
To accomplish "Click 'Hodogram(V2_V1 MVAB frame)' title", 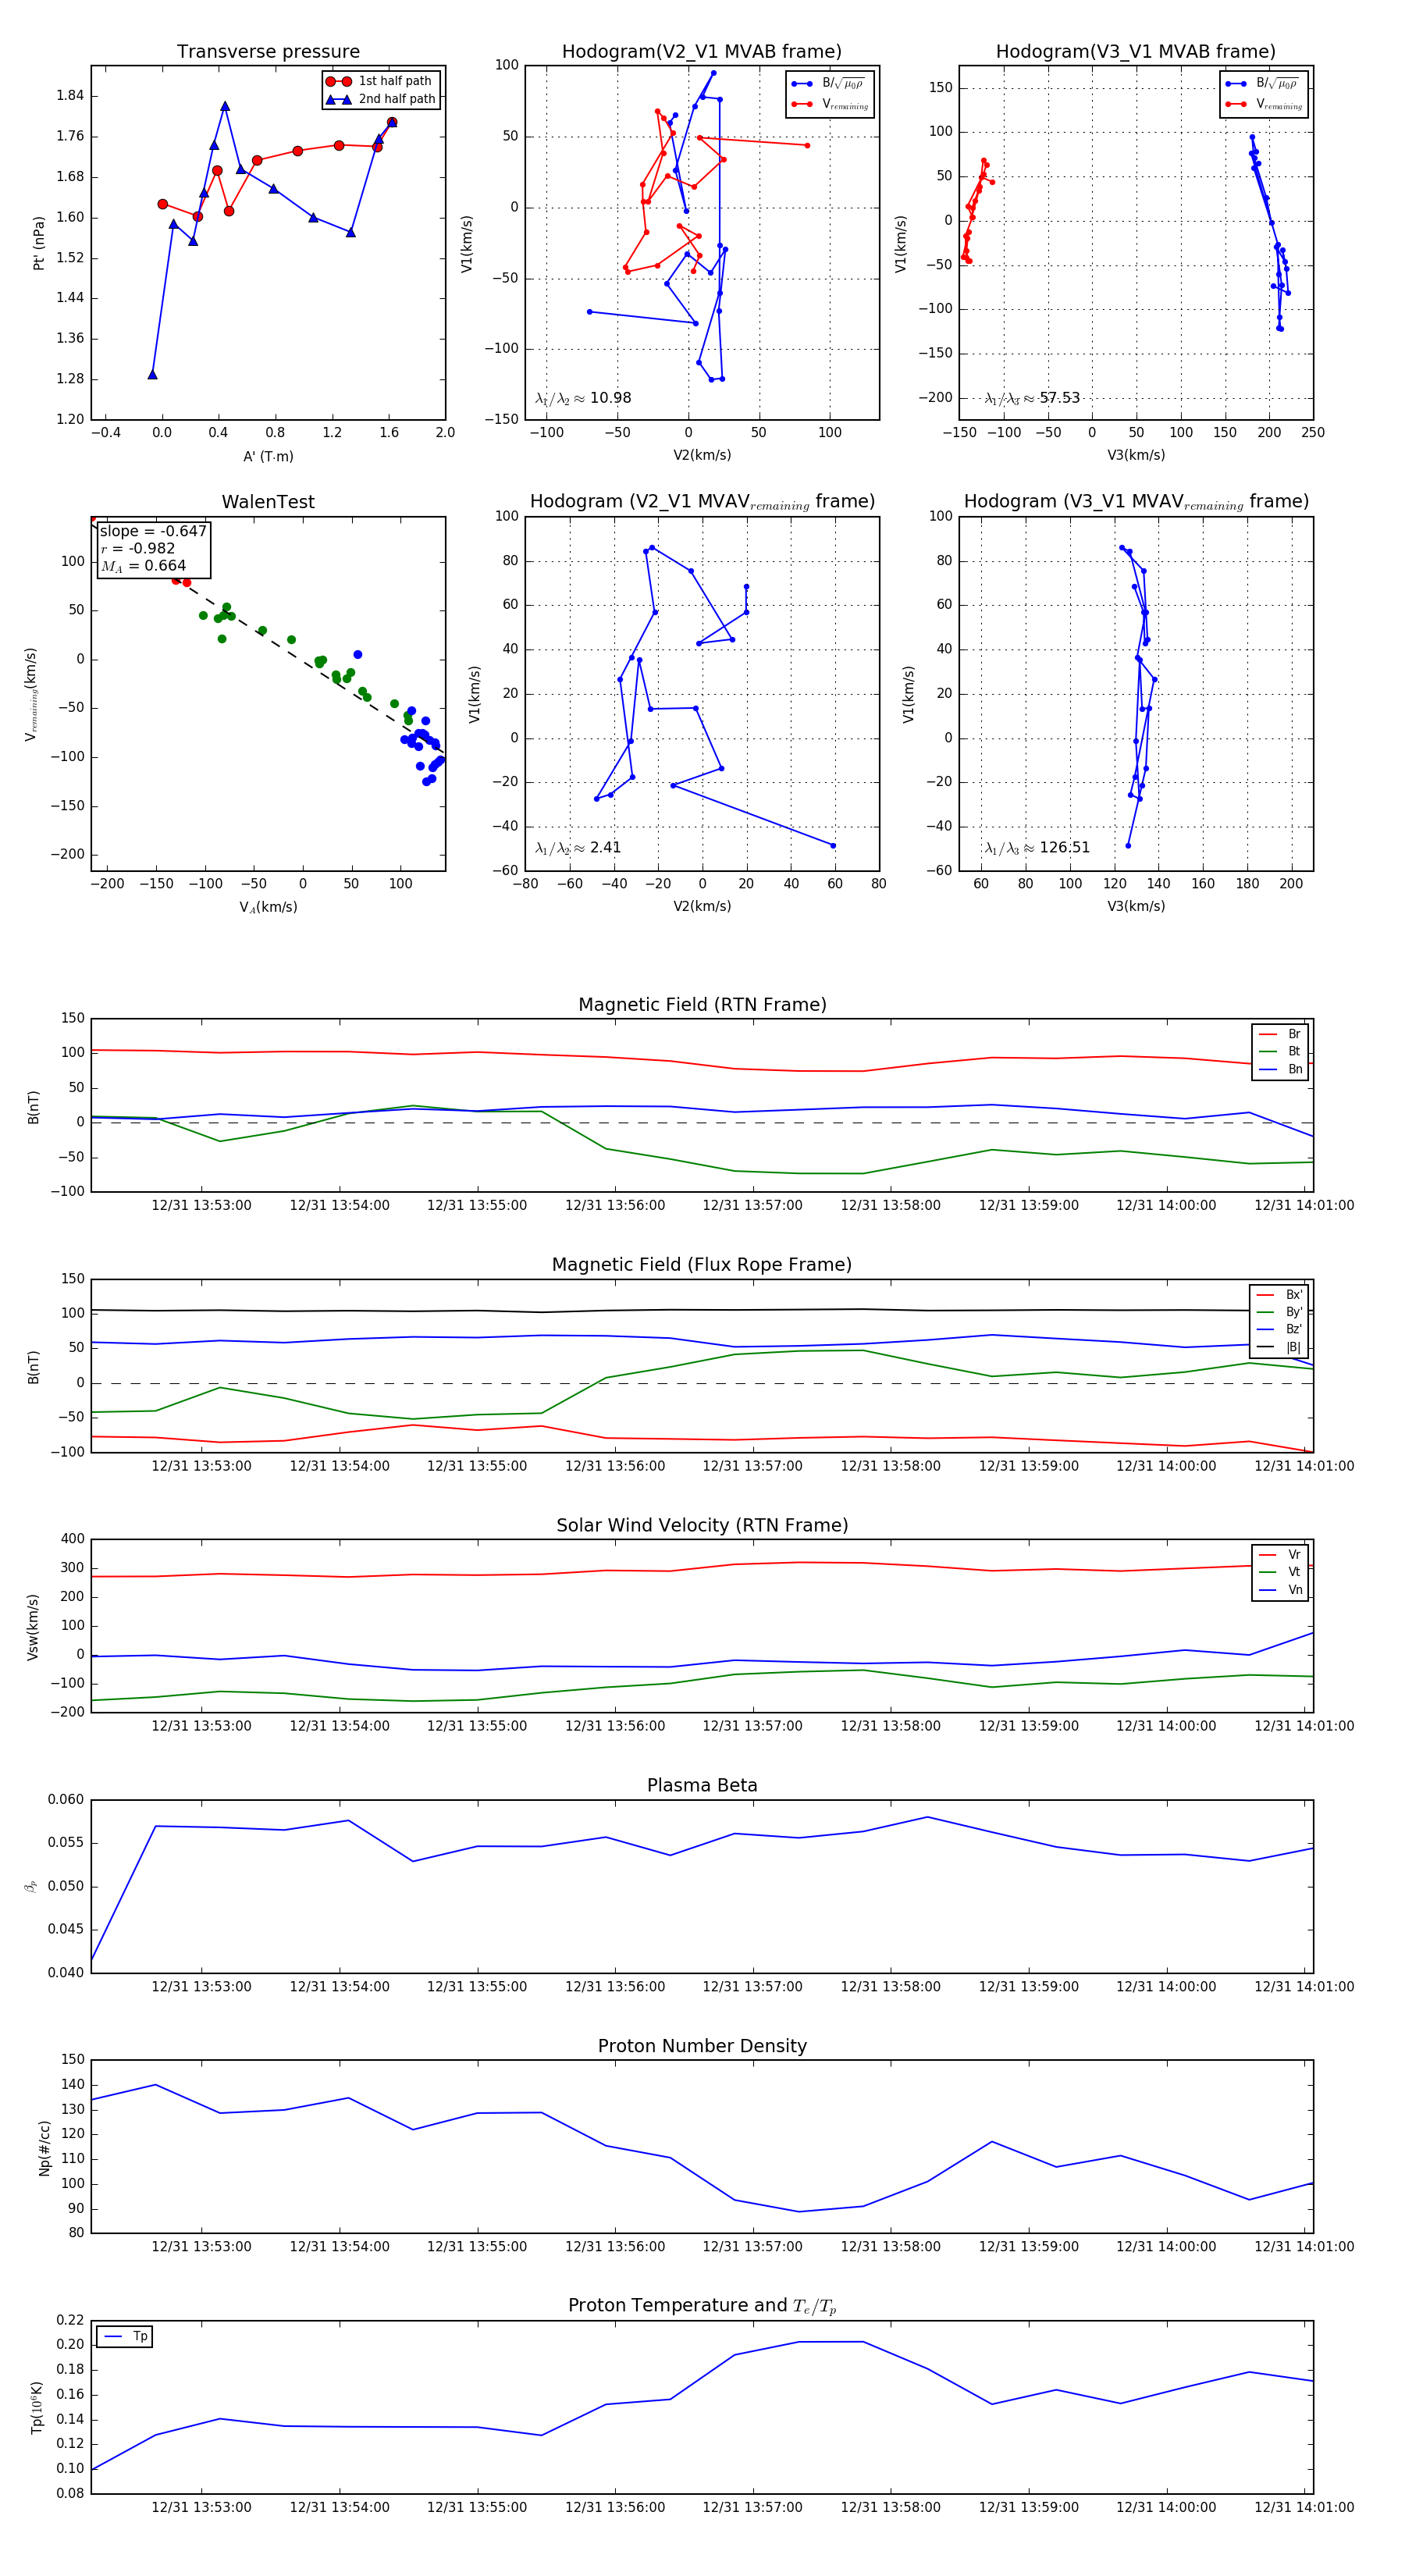I will coord(702,52).
